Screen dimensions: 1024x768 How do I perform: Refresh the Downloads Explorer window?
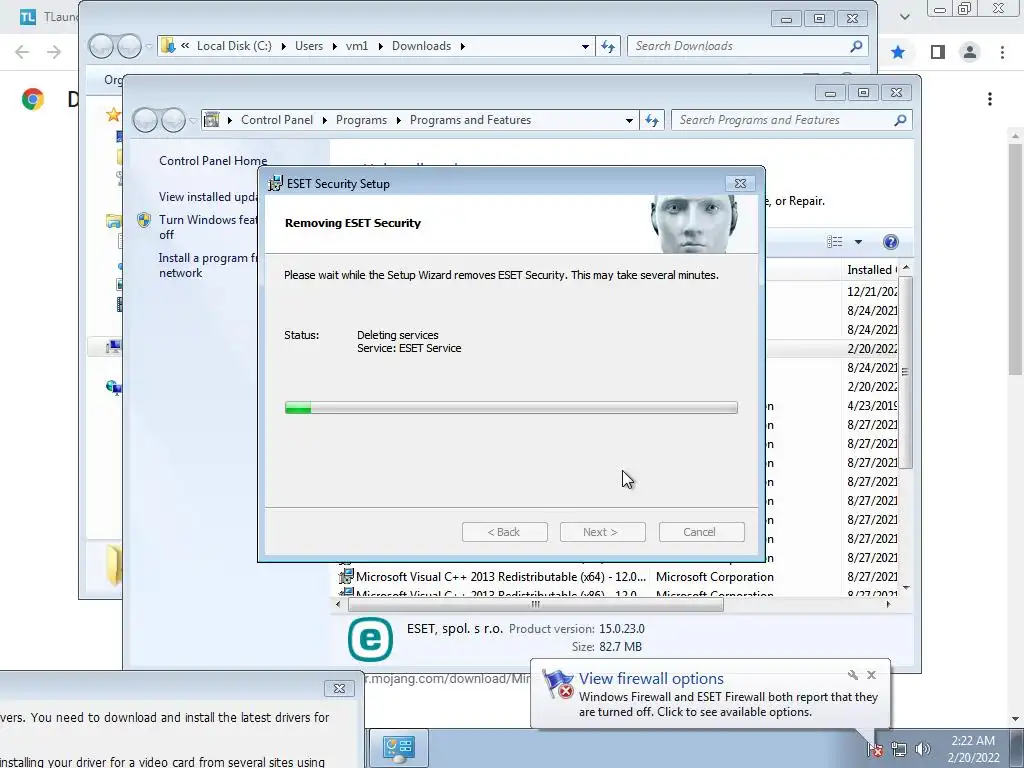[608, 46]
